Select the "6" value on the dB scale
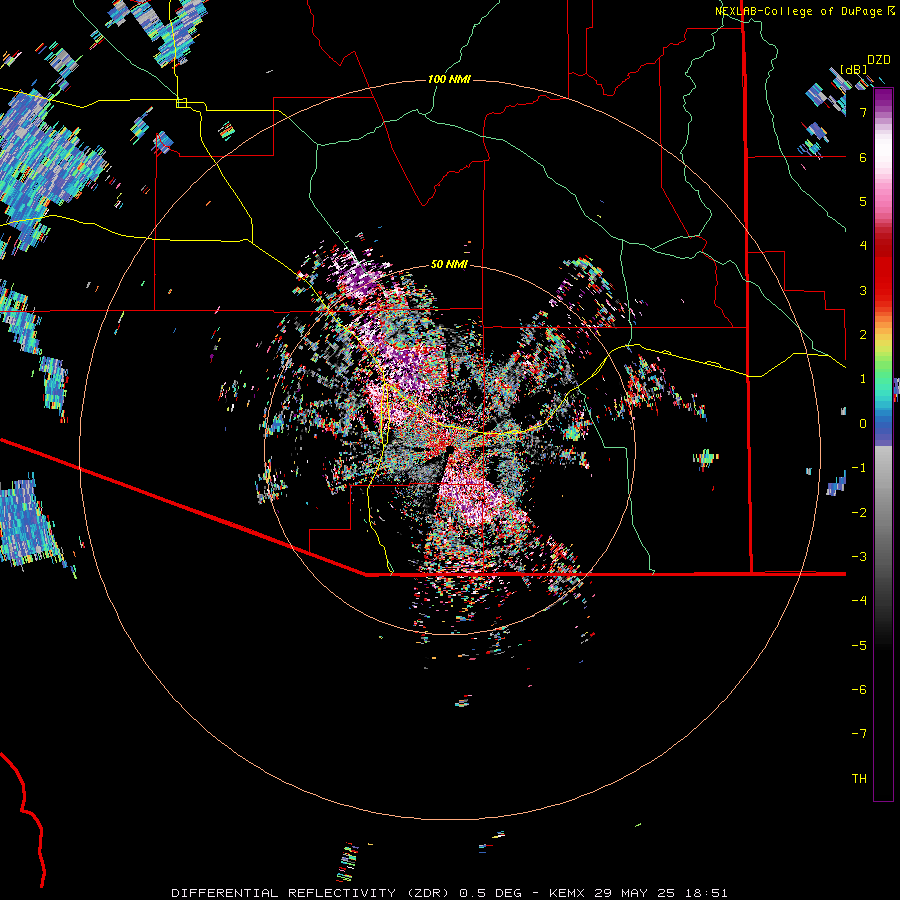 [x=863, y=157]
